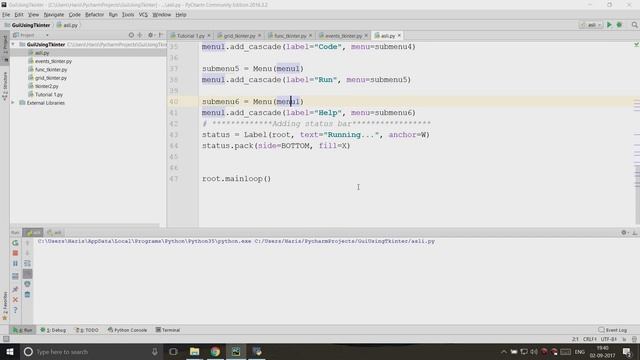
Task: Click the print icon in the Run console
Action: (x=27, y=284)
